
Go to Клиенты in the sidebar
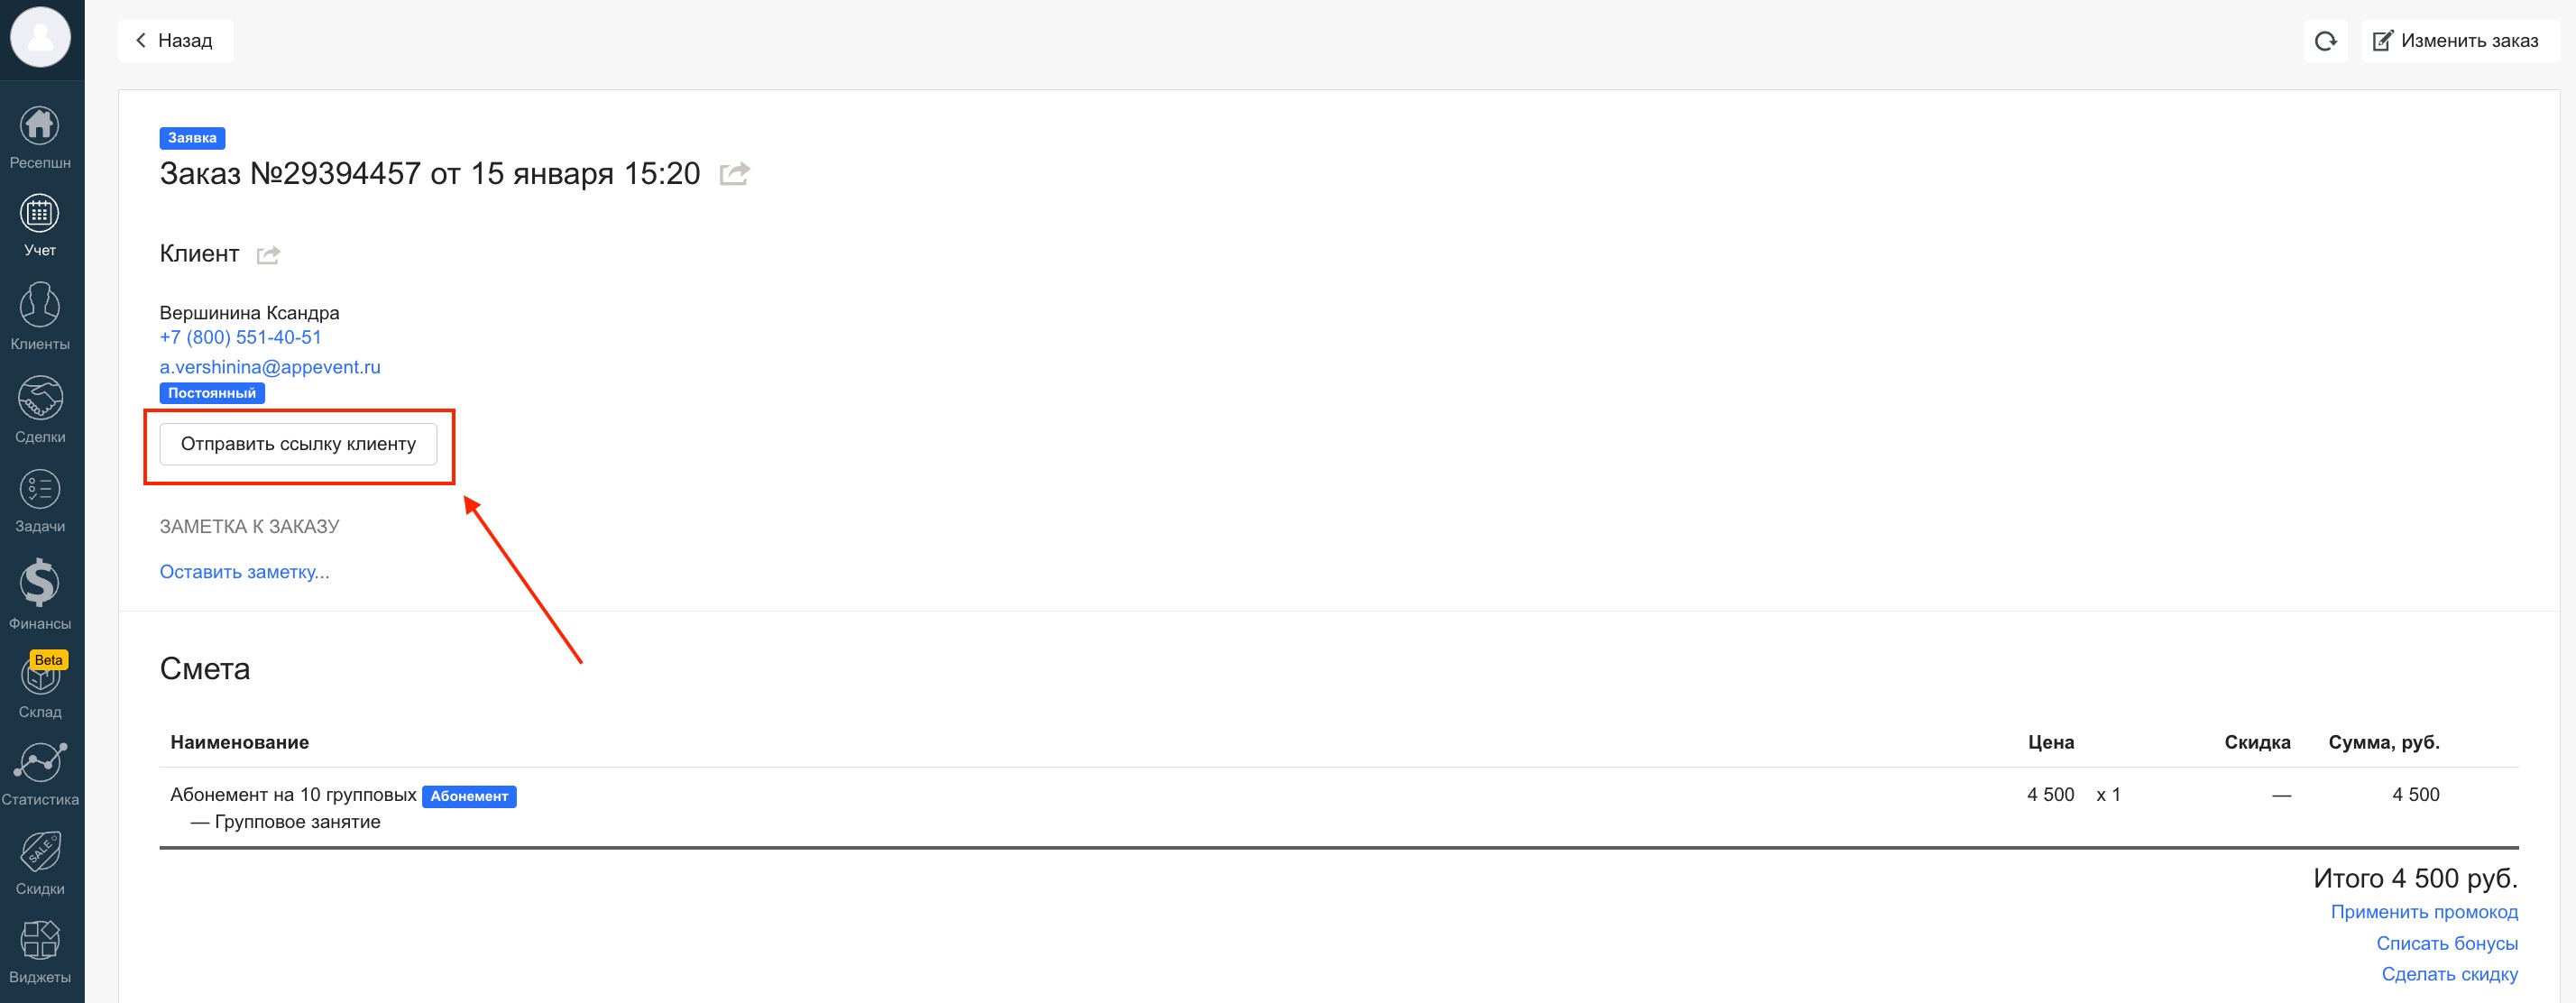coord(40,316)
